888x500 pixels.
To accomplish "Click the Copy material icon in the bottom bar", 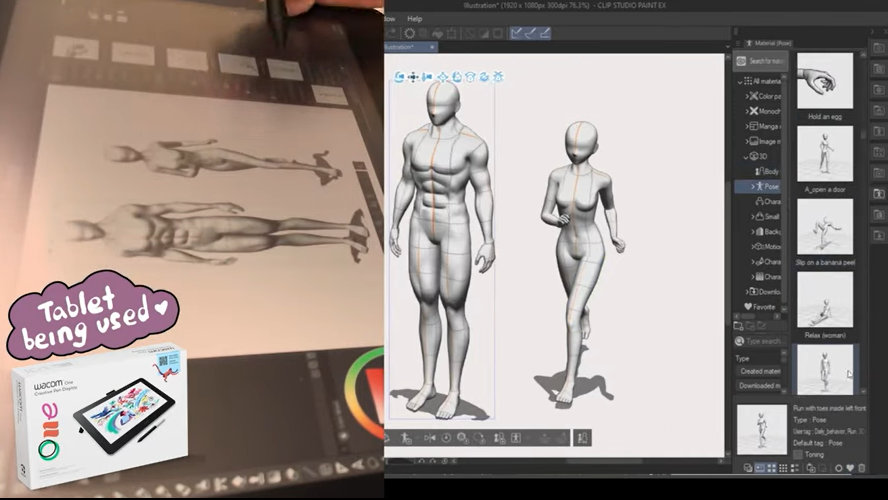I will pyautogui.click(x=811, y=468).
